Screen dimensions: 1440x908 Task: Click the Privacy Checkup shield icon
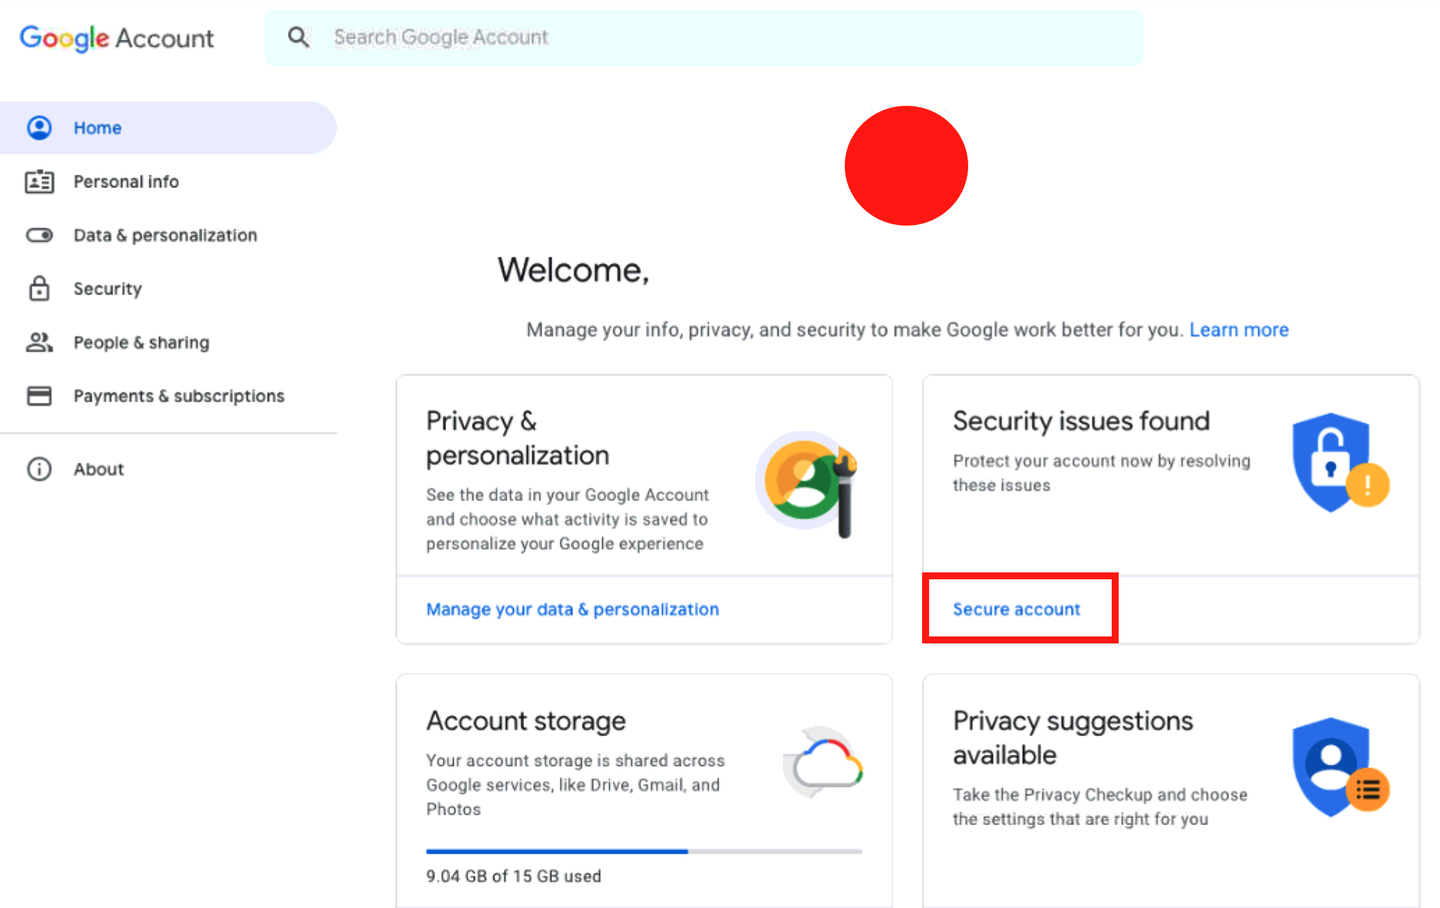coord(1340,767)
